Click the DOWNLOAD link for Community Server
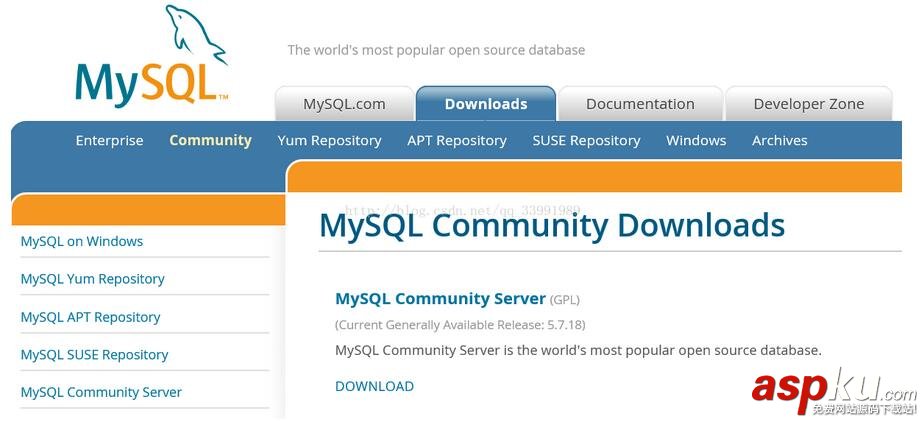Screen dimensions: 922x421 coord(375,386)
